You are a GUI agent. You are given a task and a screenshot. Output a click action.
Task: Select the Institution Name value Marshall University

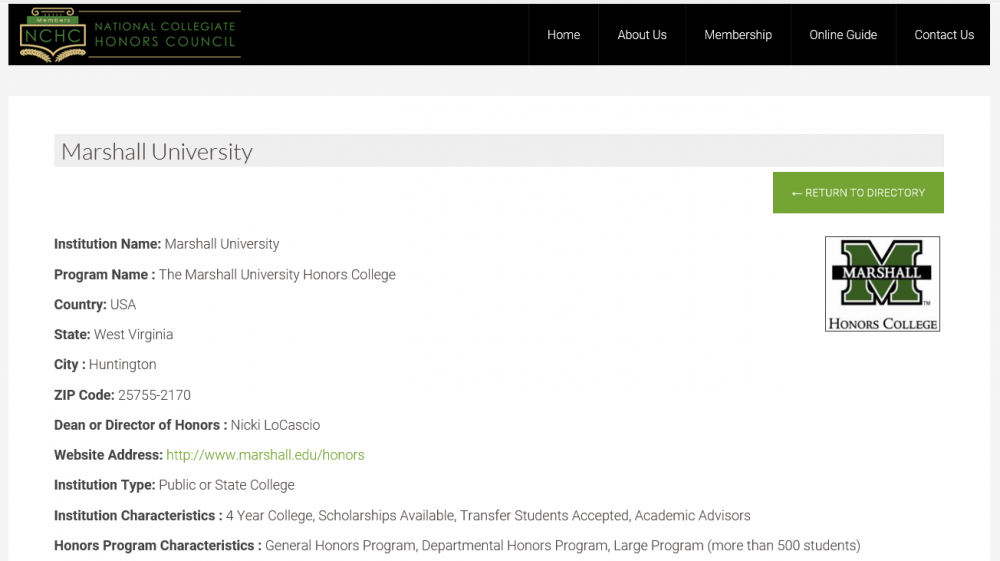pyautogui.click(x=222, y=244)
